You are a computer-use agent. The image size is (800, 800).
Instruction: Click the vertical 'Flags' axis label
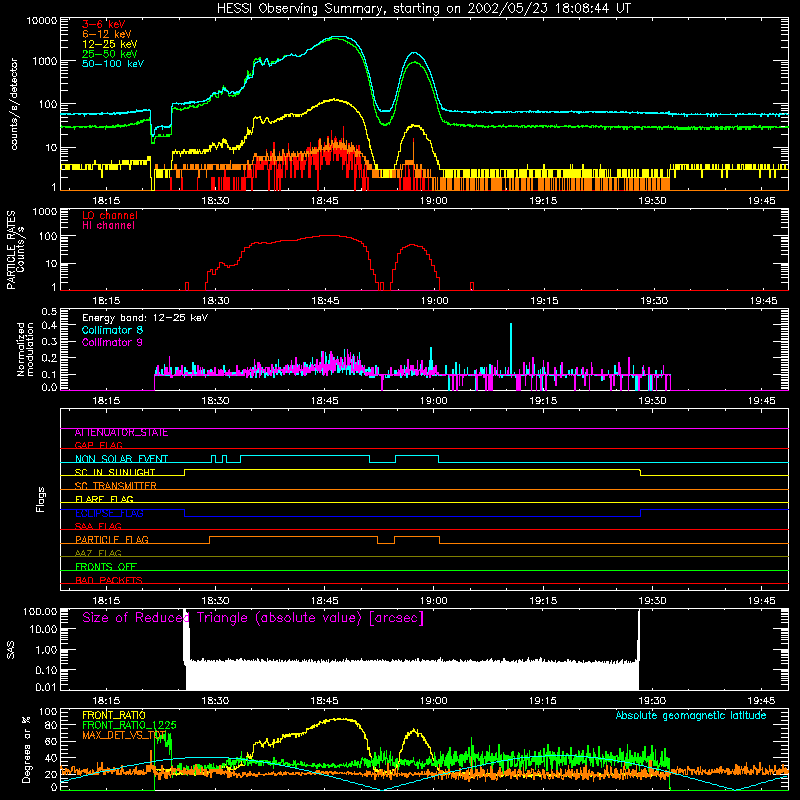[41, 499]
